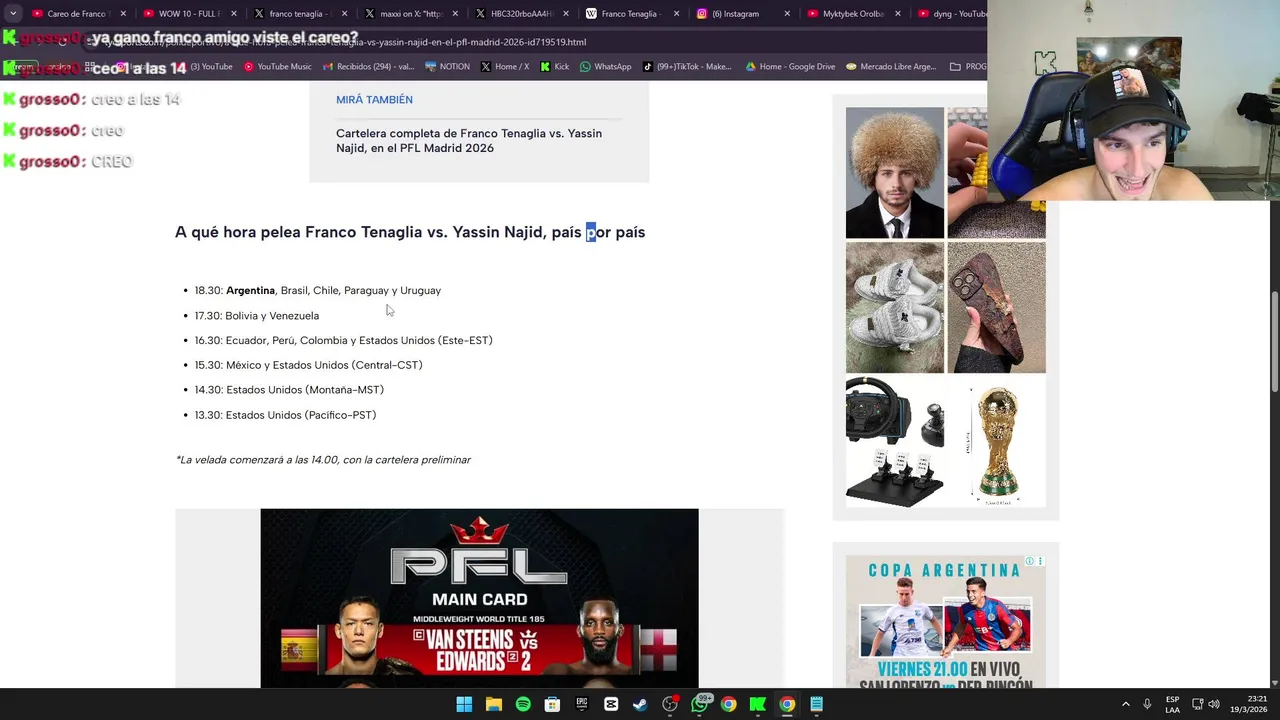The height and width of the screenshot is (720, 1280).
Task: Click the 15.30 México y Estados Unidos row
Action: [x=309, y=366]
